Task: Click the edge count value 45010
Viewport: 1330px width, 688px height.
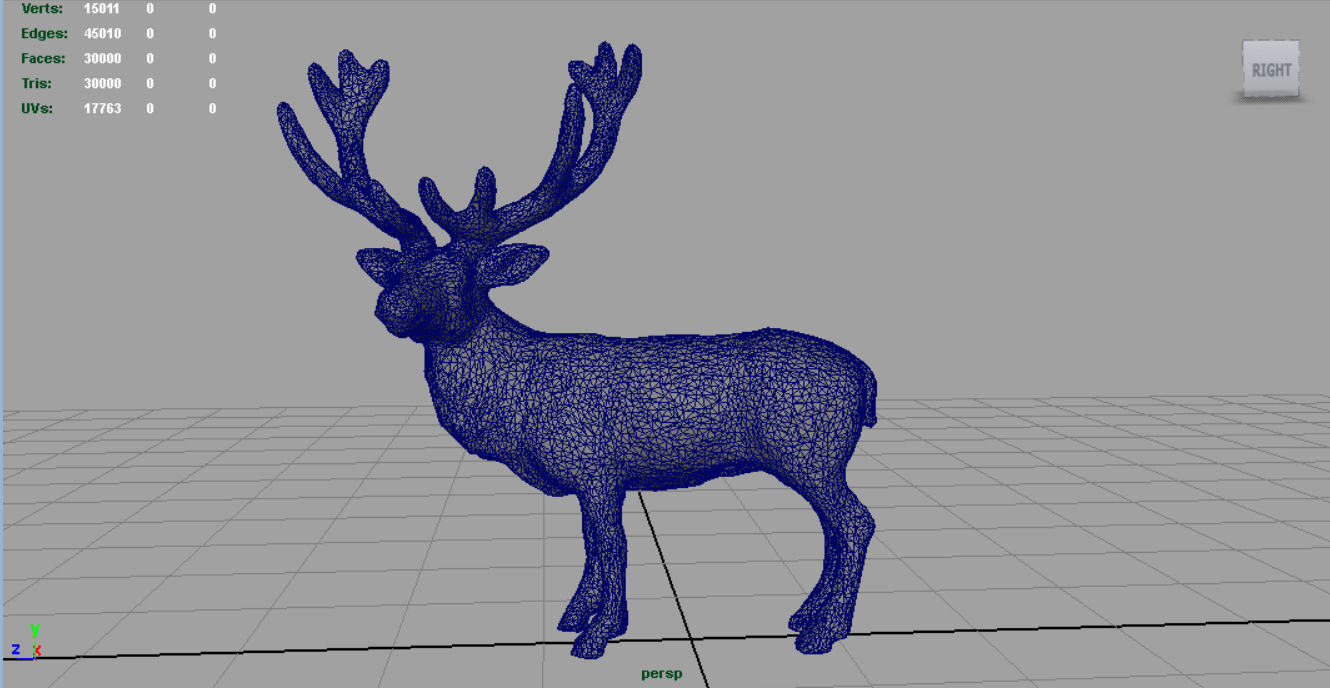Action: point(102,34)
